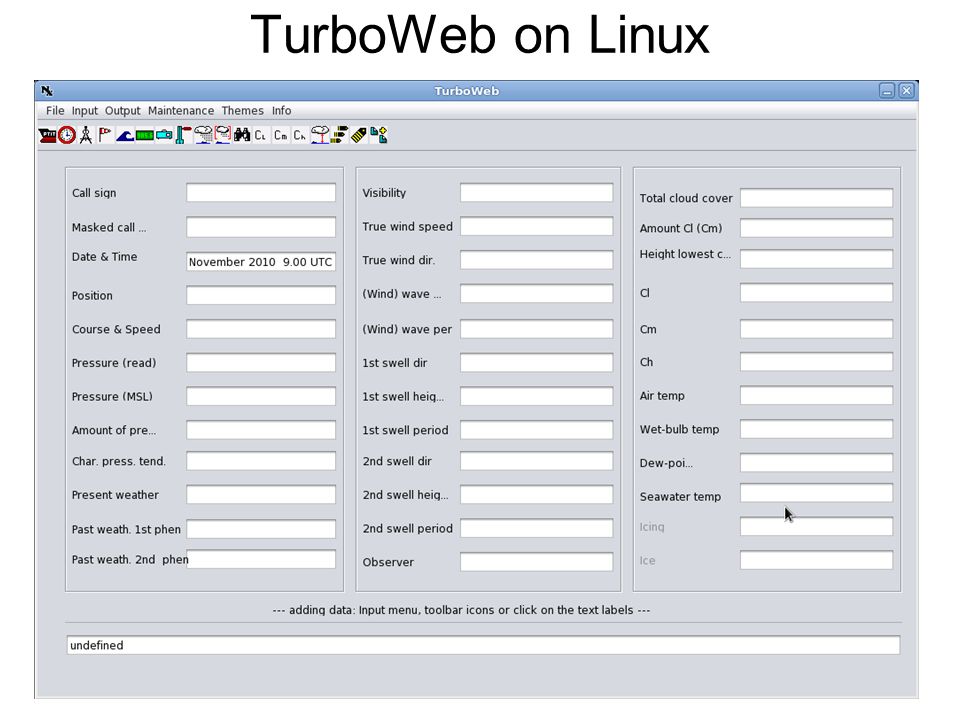Minimize the TurboWeb window
The width and height of the screenshot is (960, 720).
tap(887, 91)
